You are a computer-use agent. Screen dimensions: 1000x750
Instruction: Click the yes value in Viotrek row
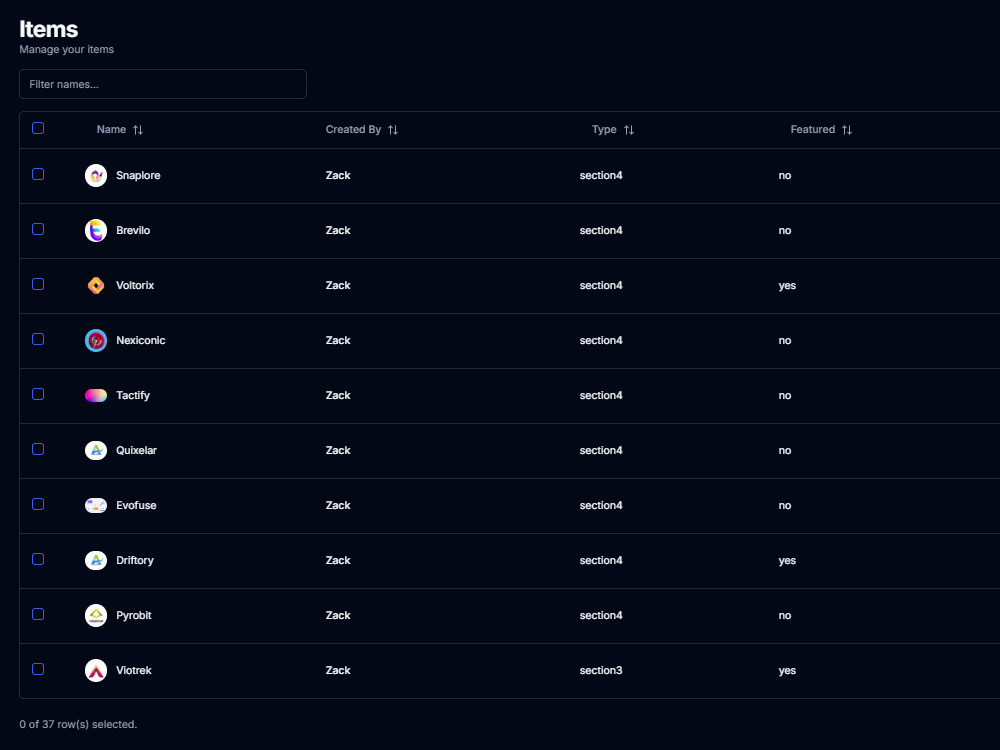coord(787,671)
